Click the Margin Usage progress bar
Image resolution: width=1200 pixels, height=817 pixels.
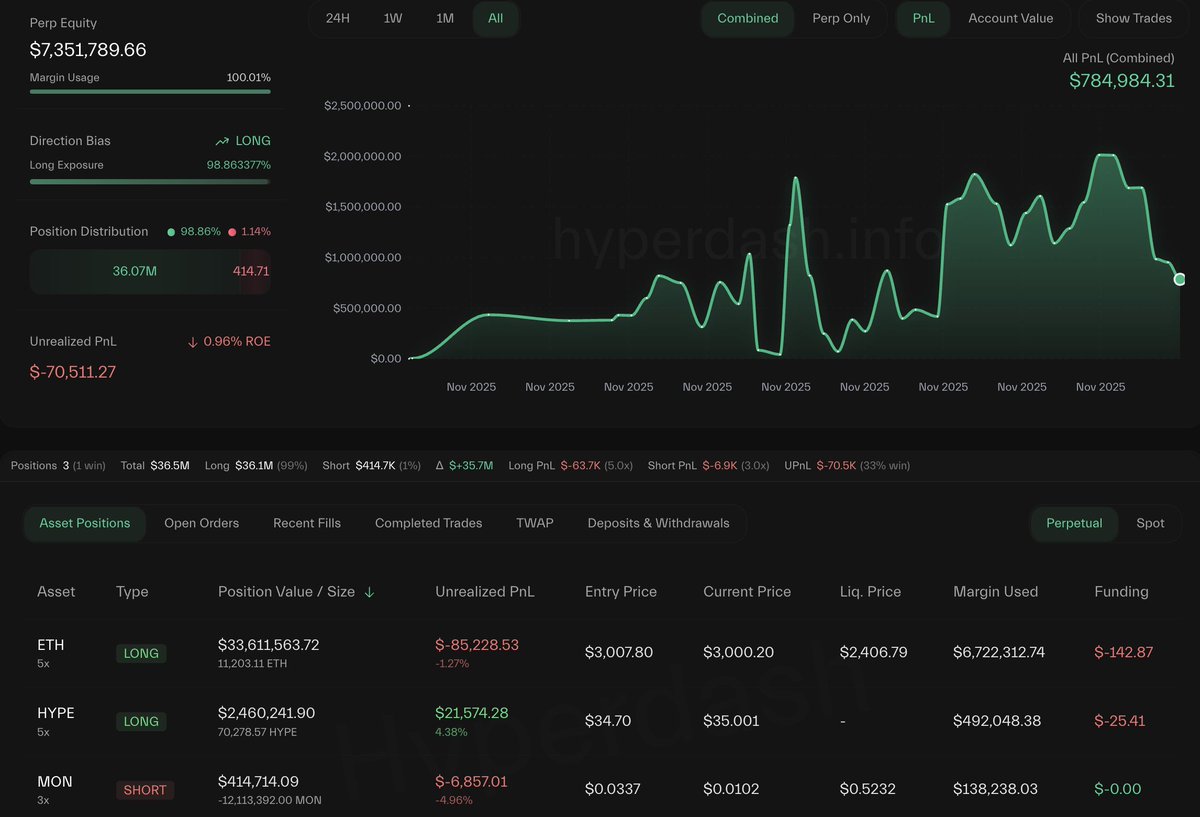(x=150, y=92)
